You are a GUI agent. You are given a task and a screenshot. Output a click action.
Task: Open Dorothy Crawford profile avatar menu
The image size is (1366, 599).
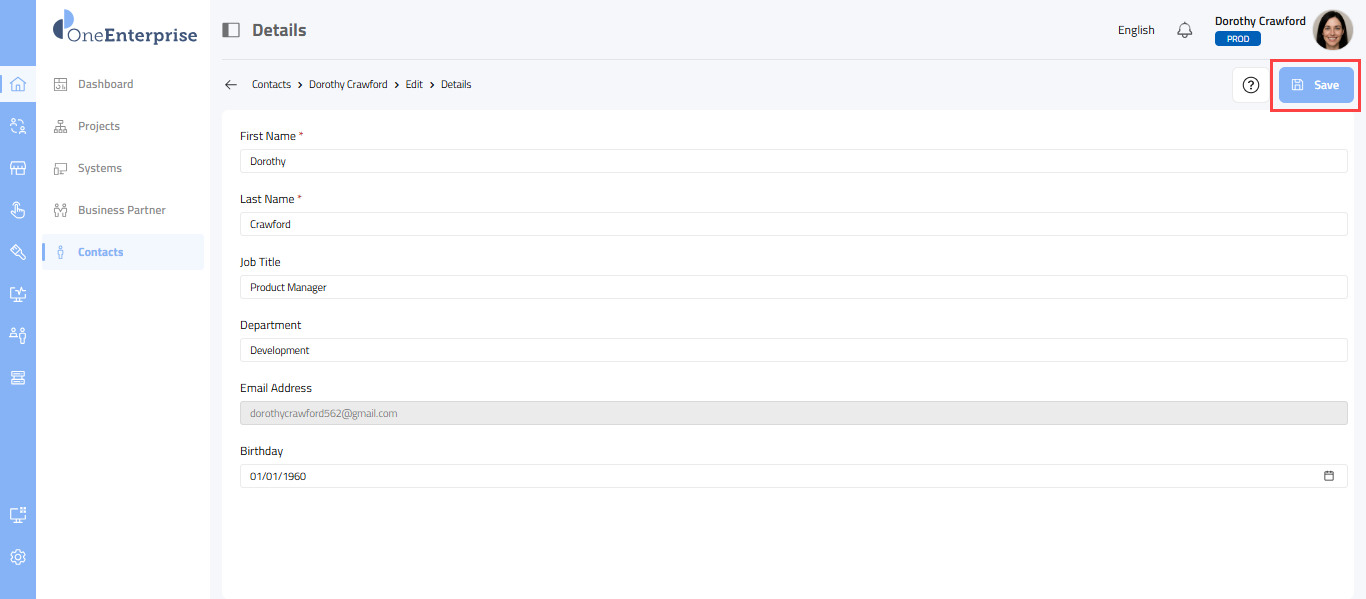click(1332, 30)
